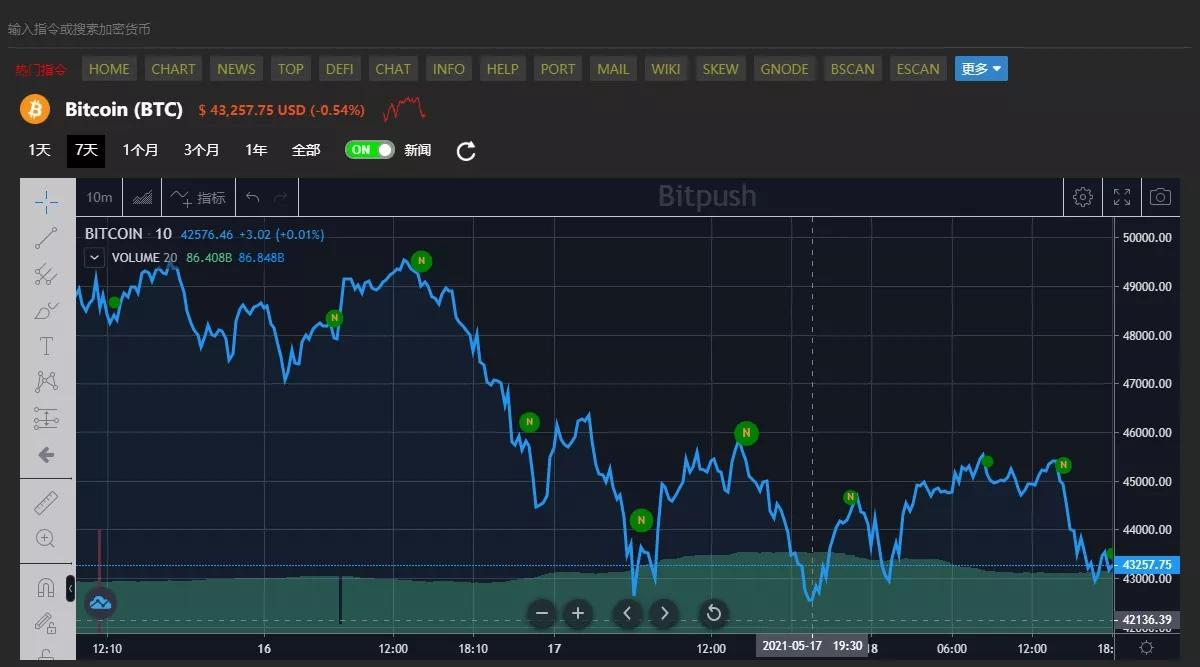Viewport: 1200px width, 667px height.
Task: Click the blue cloud chart button
Action: pyautogui.click(x=100, y=602)
